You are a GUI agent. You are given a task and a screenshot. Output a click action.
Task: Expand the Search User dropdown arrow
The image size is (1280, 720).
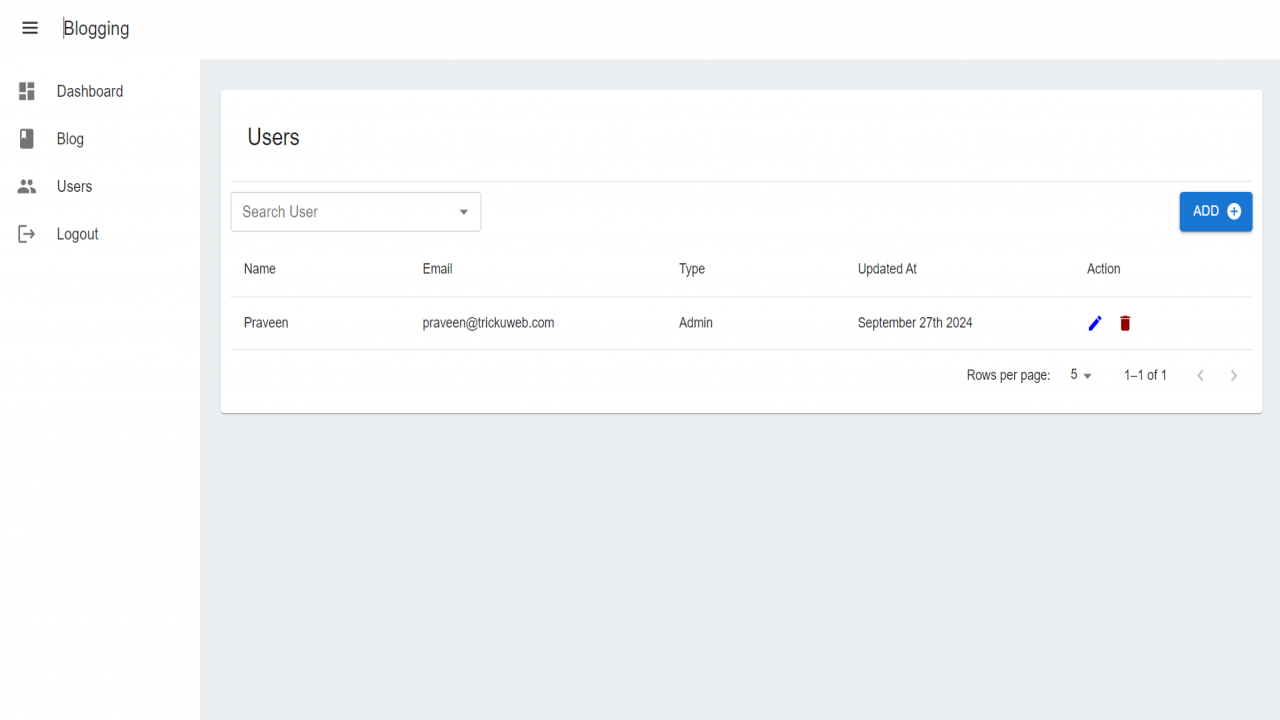click(x=464, y=212)
